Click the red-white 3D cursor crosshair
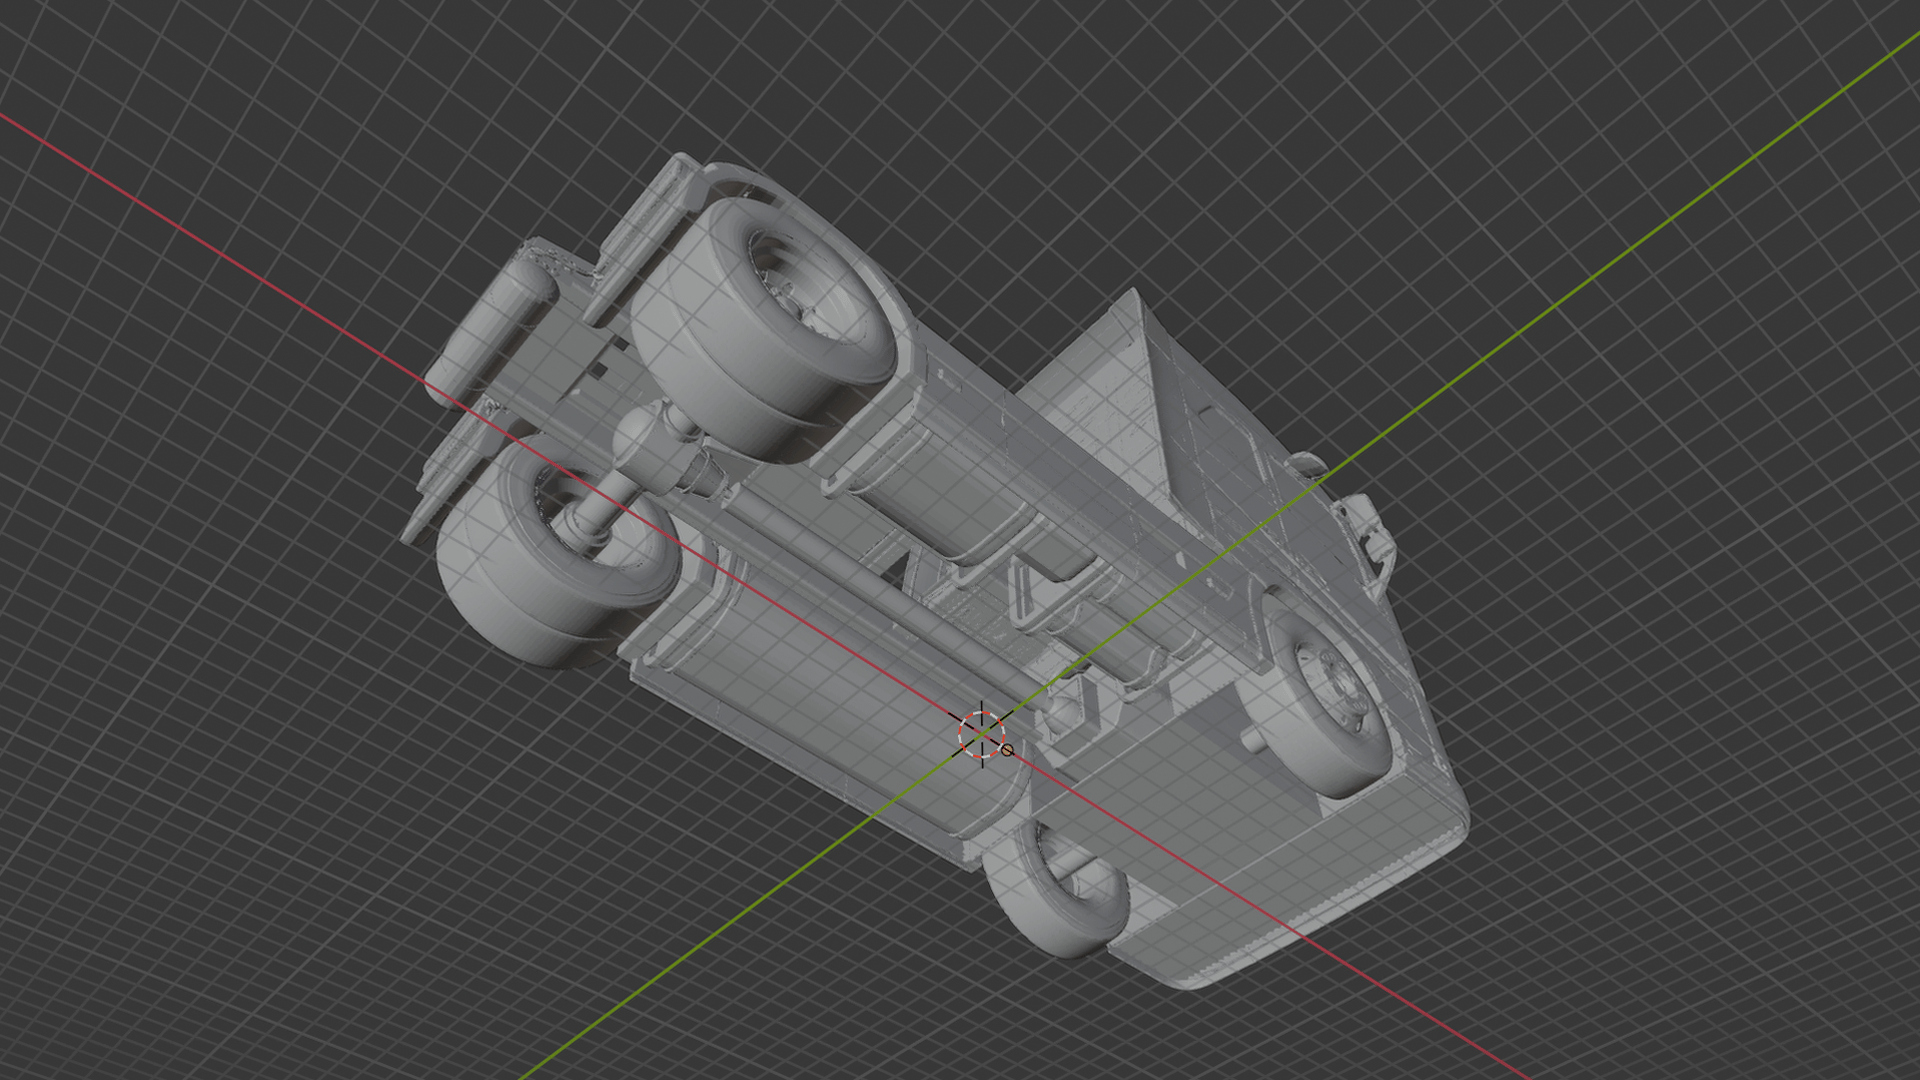This screenshot has height=1080, width=1920. [982, 735]
